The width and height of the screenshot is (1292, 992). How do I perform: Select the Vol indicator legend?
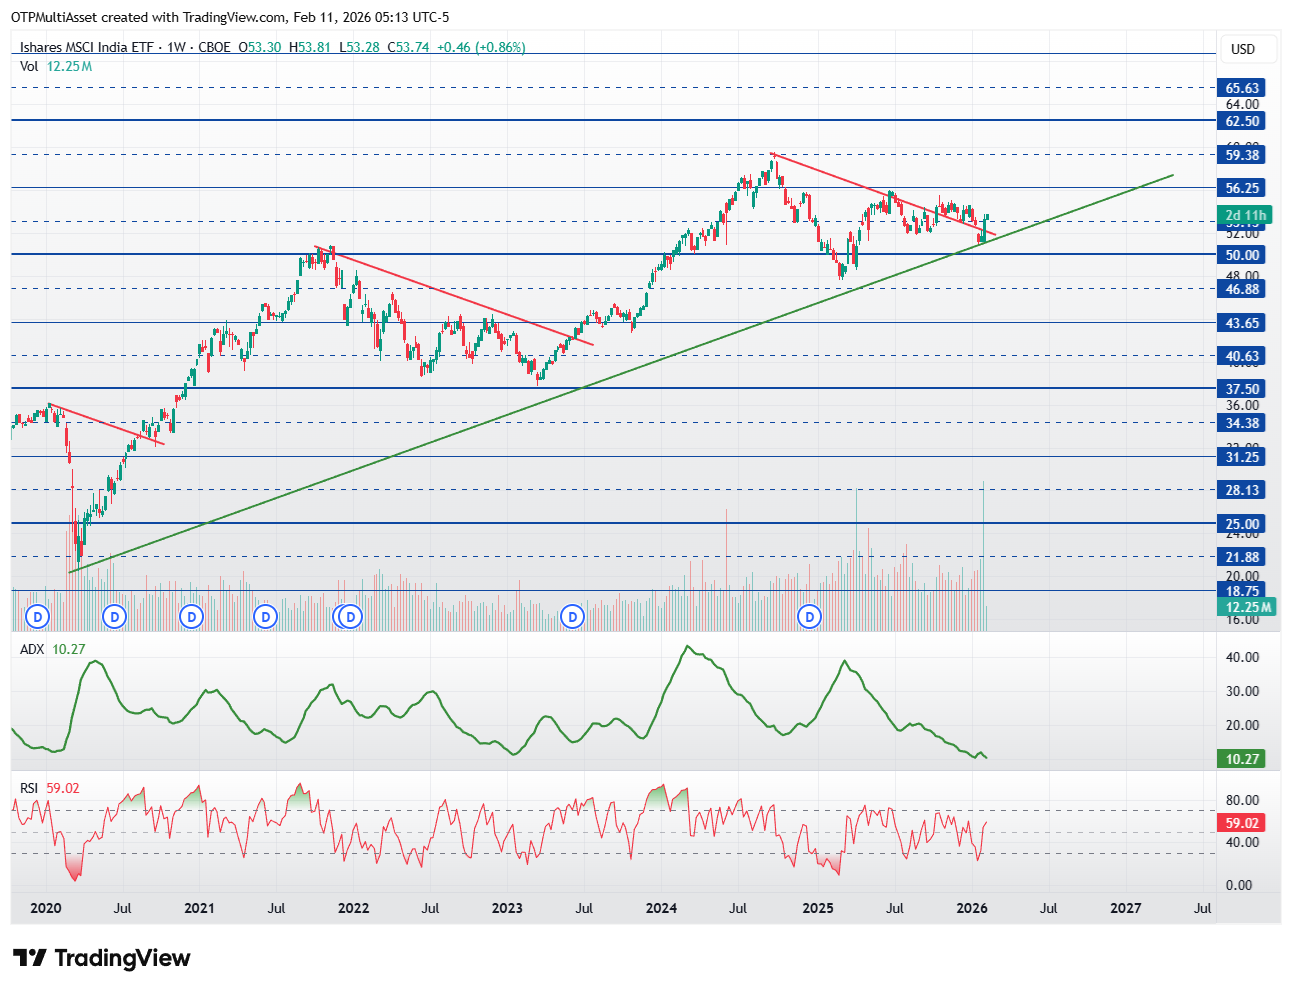[29, 66]
